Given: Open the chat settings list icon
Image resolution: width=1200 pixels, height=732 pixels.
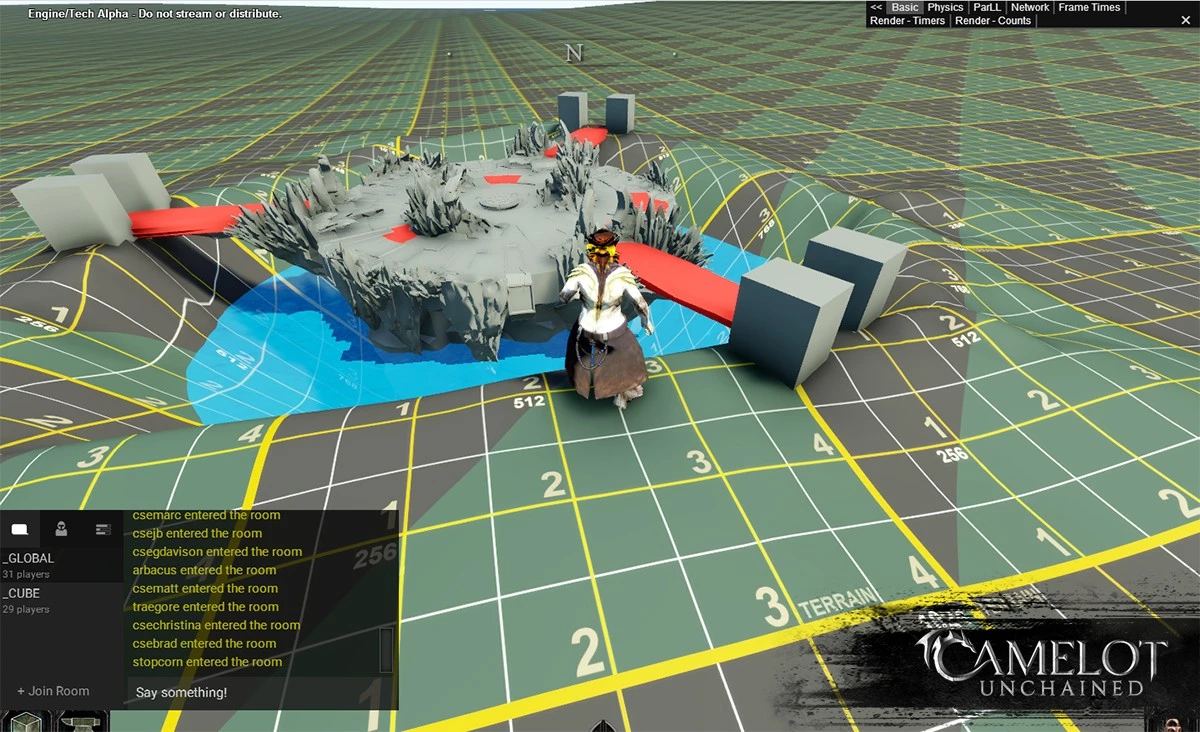Looking at the screenshot, I should pyautogui.click(x=101, y=529).
